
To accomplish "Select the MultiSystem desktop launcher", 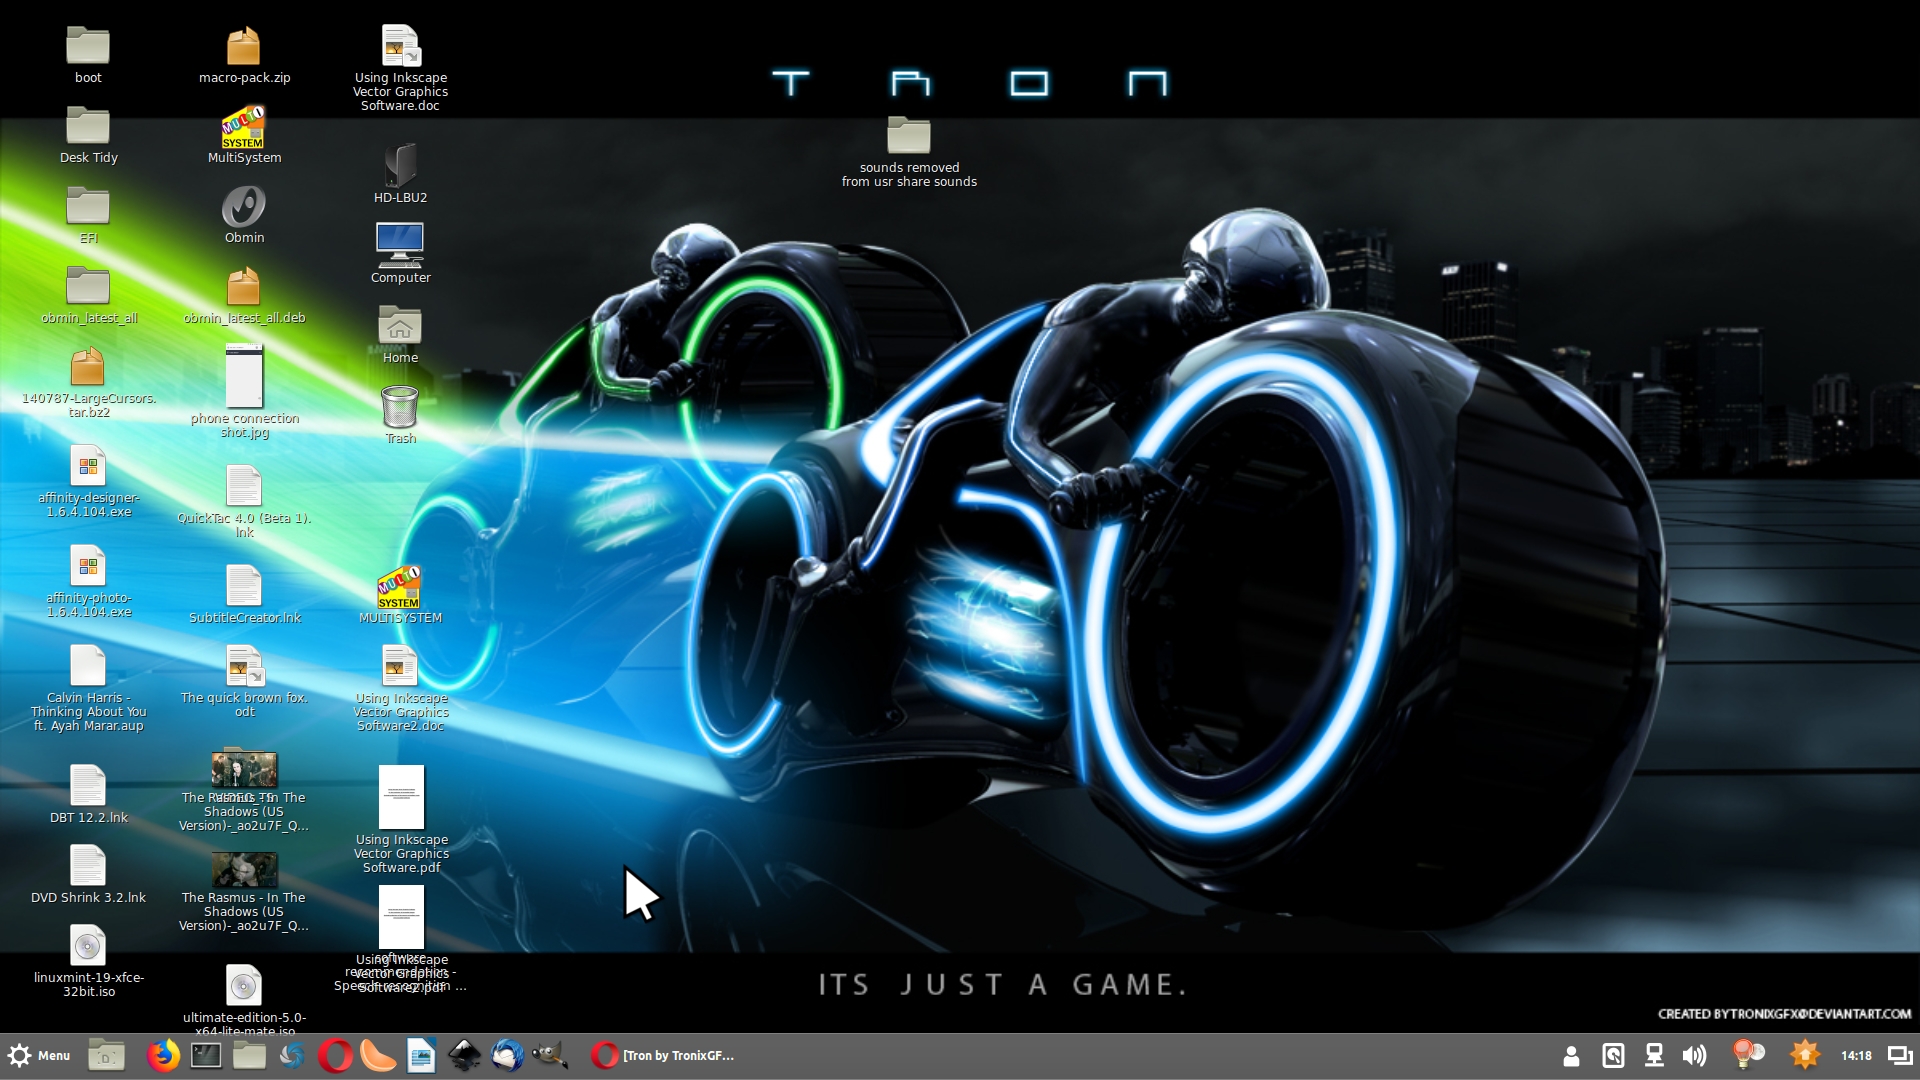I will pyautogui.click(x=244, y=135).
